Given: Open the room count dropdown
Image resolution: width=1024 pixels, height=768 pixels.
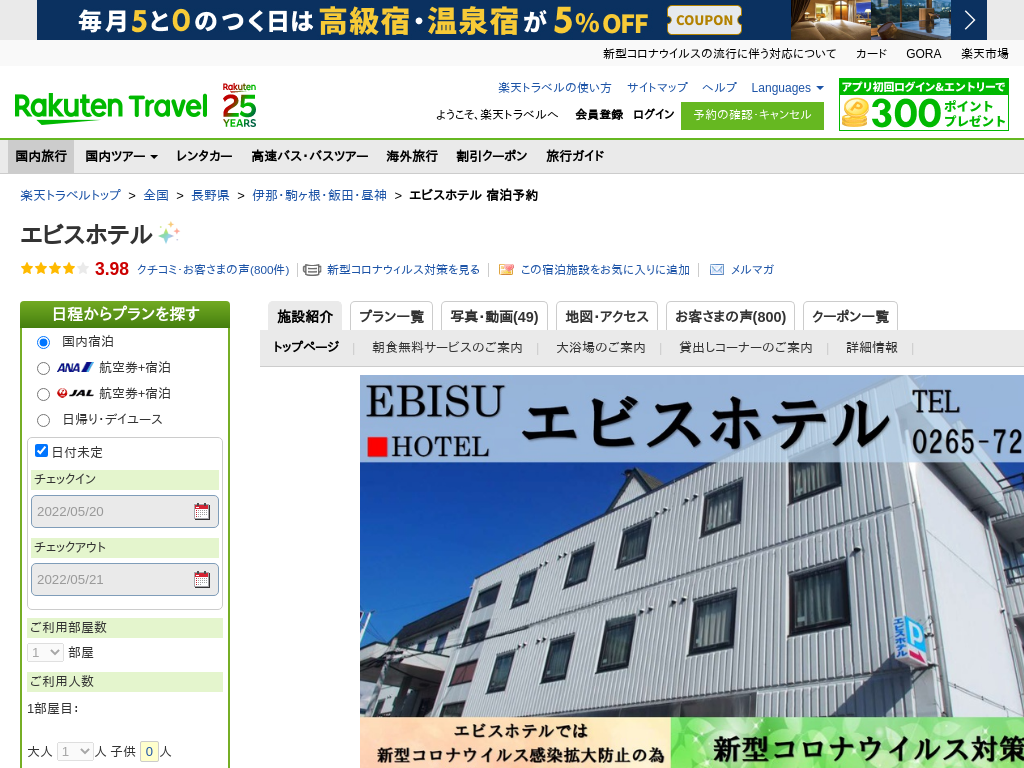Looking at the screenshot, I should coord(45,652).
